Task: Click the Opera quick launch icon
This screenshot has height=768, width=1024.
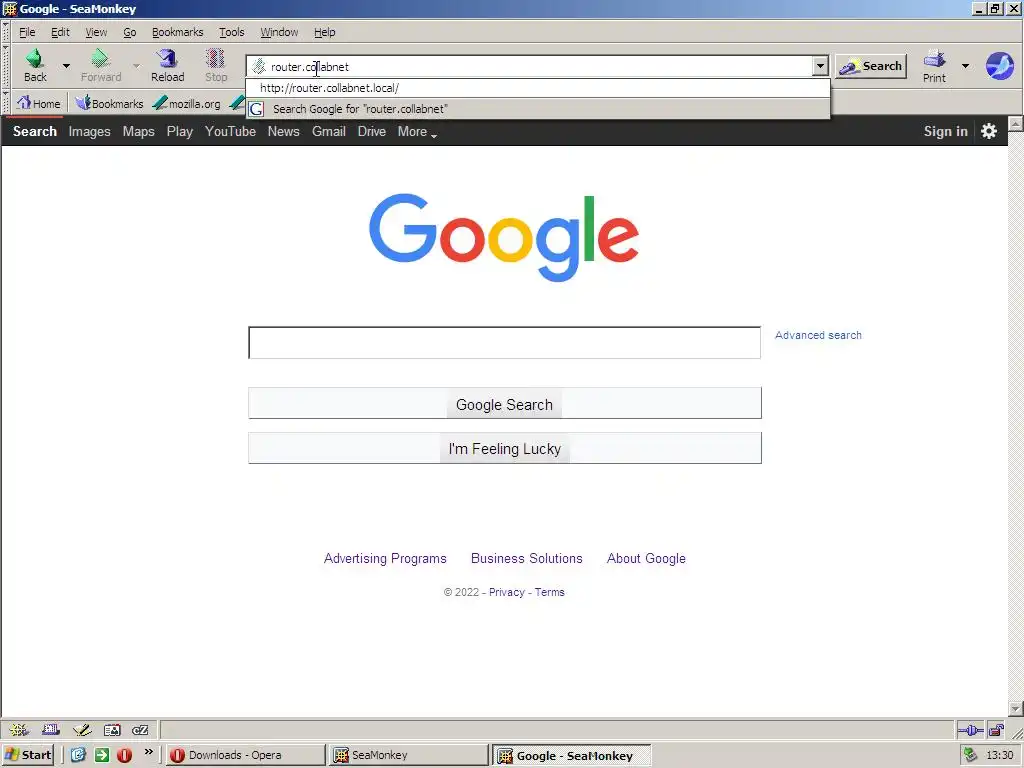Action: 124,756
